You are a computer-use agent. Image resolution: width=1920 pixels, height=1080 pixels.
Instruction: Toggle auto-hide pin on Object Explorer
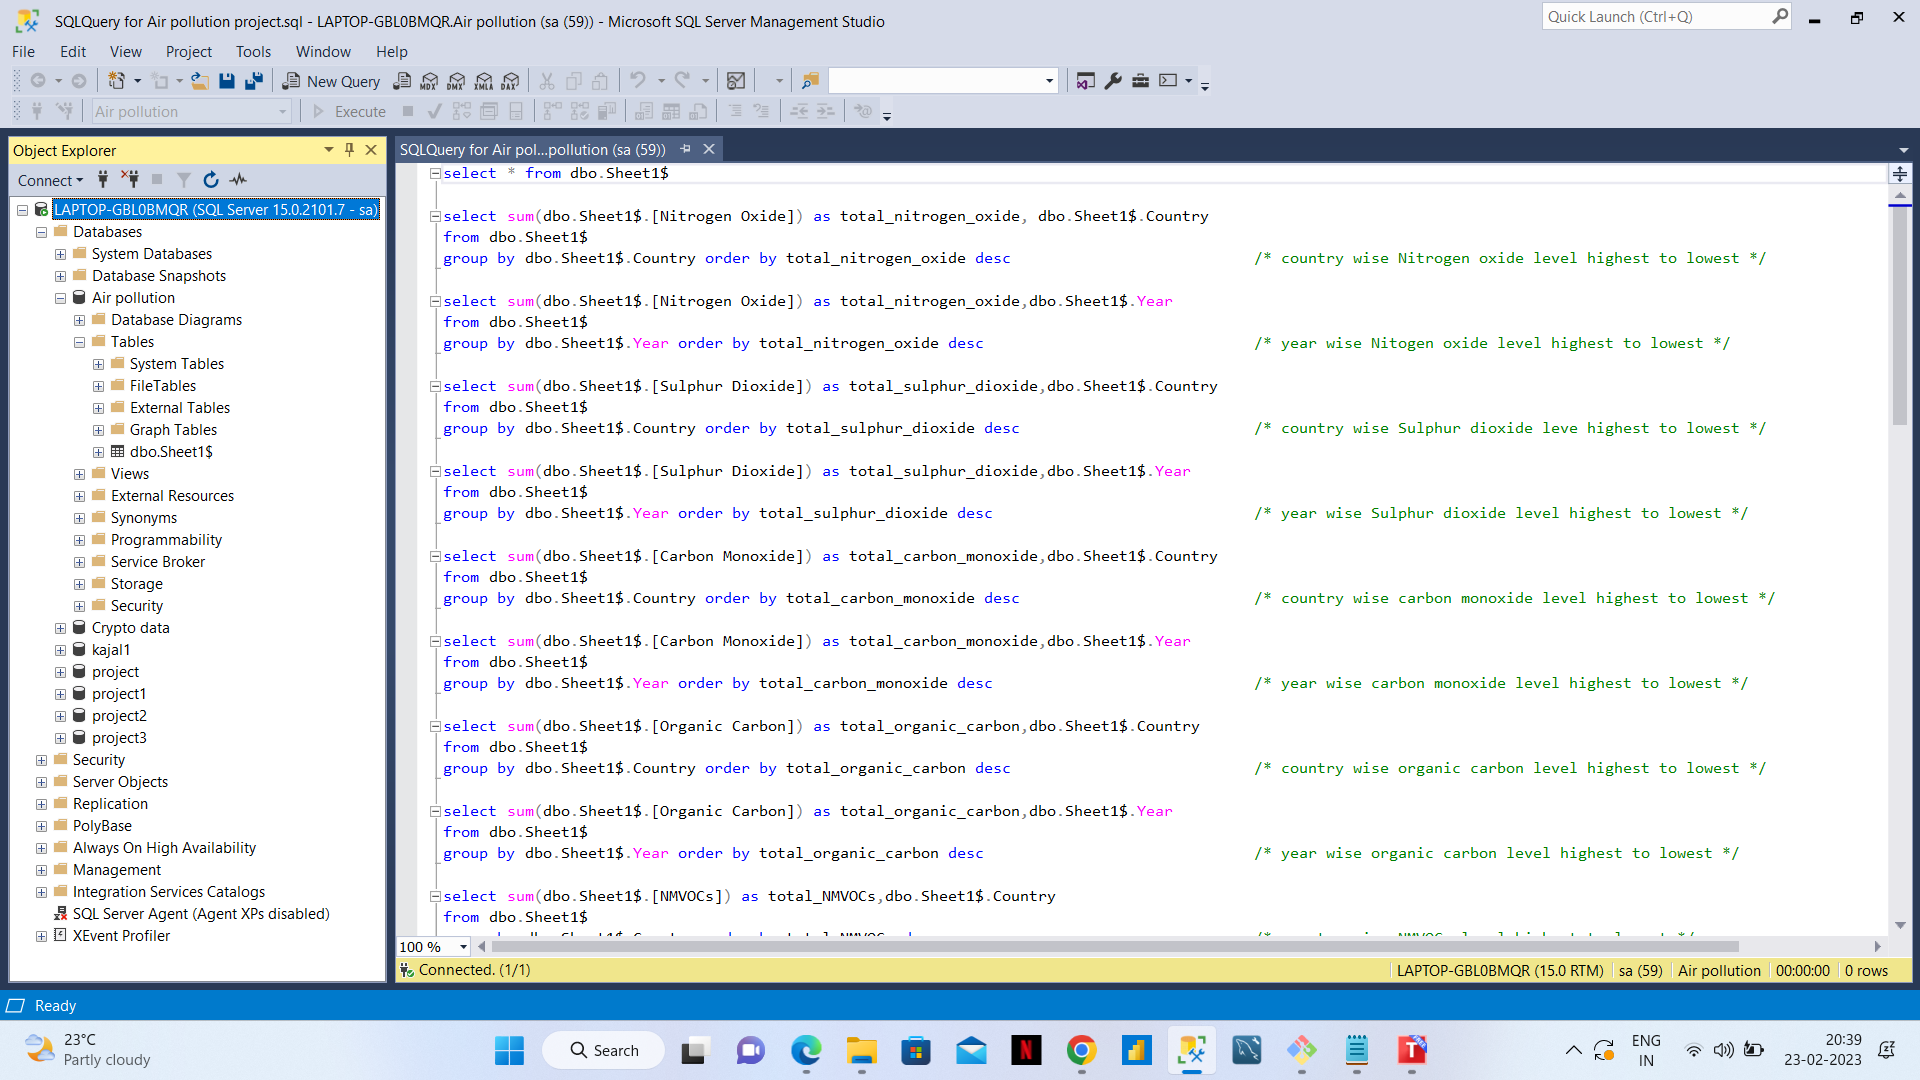point(349,150)
